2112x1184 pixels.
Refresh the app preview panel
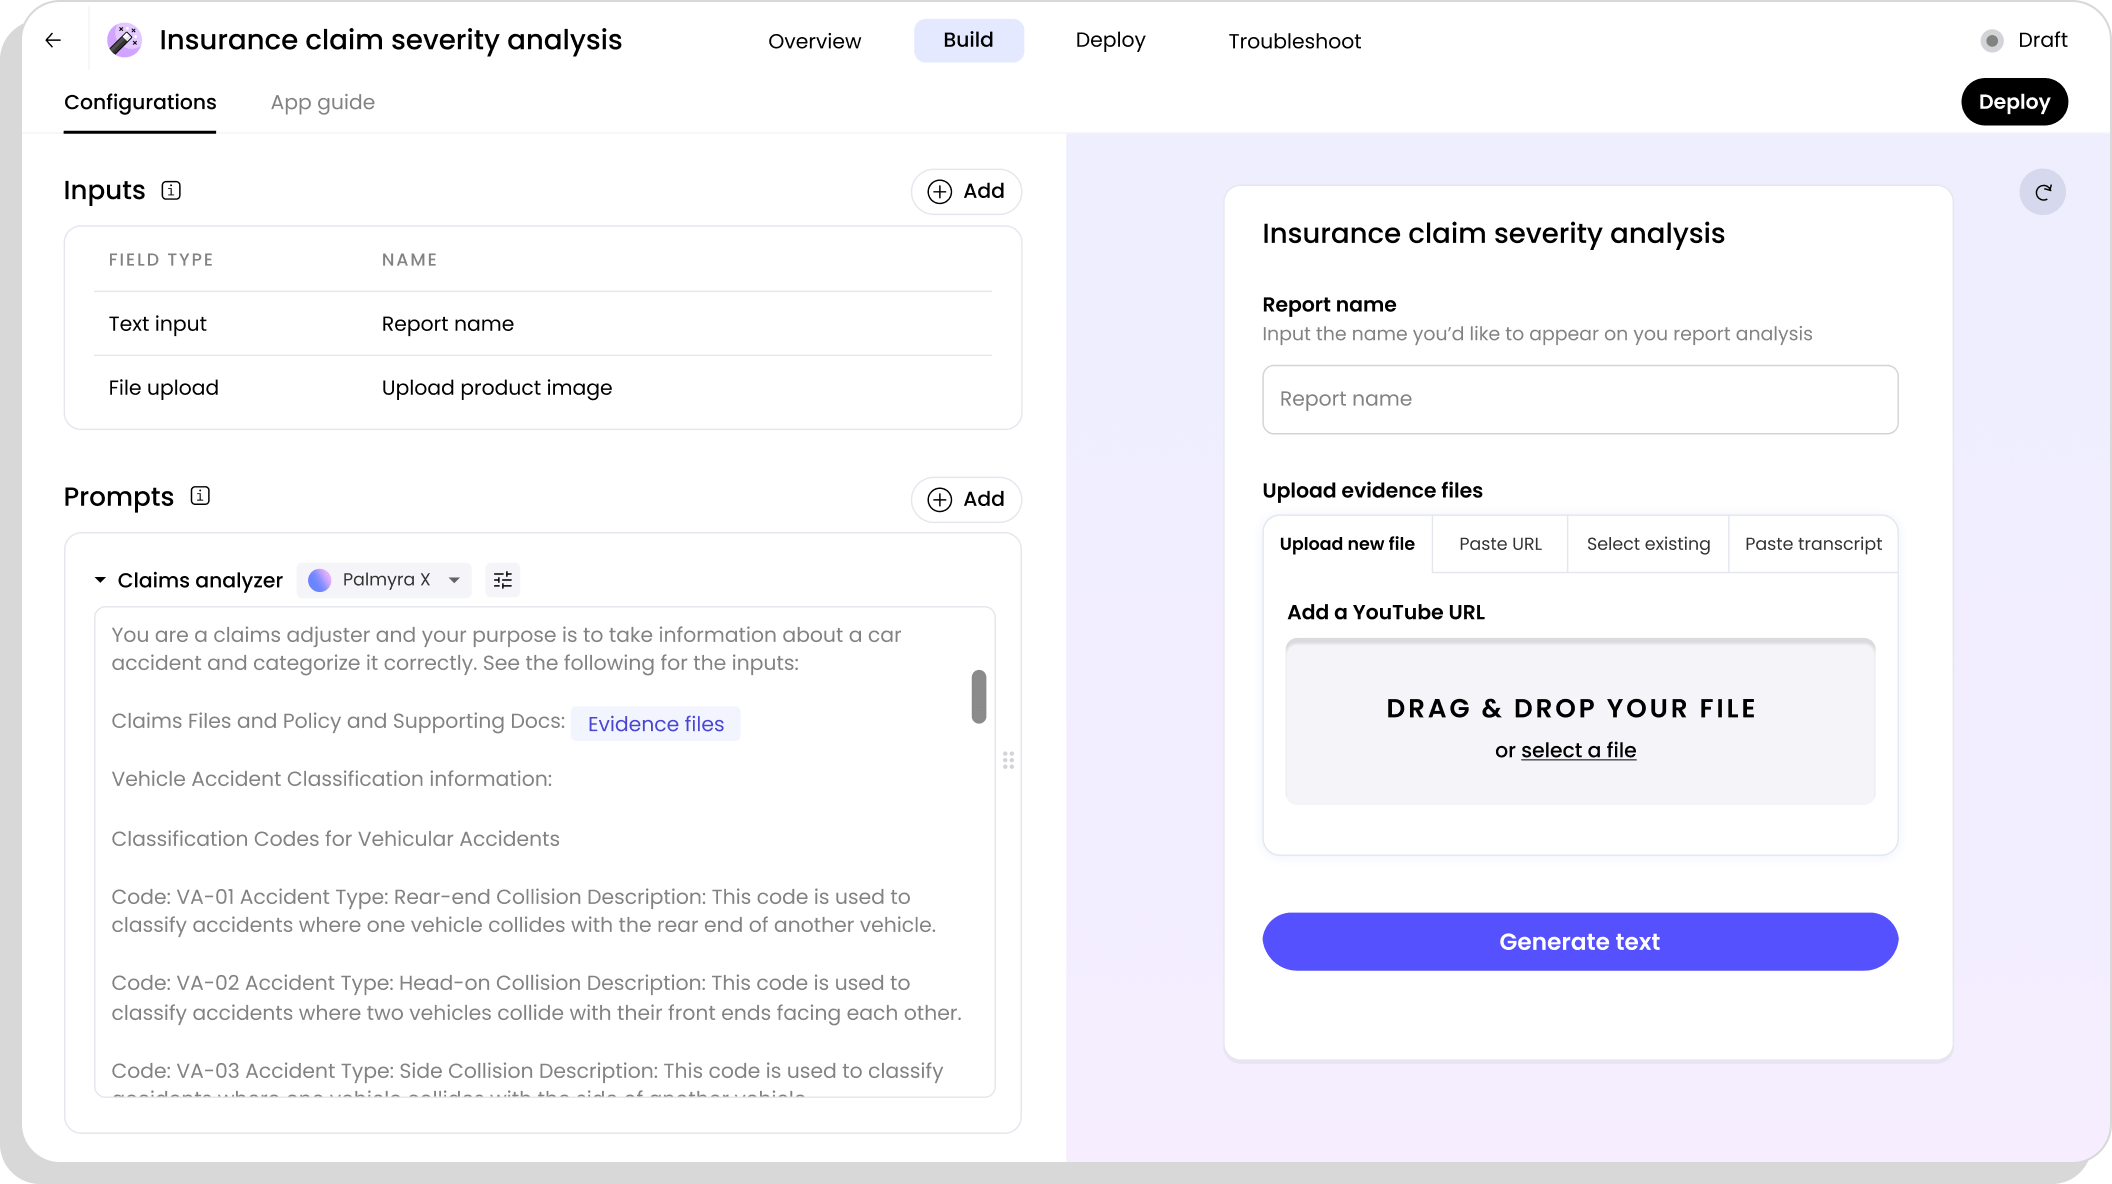tap(2043, 191)
